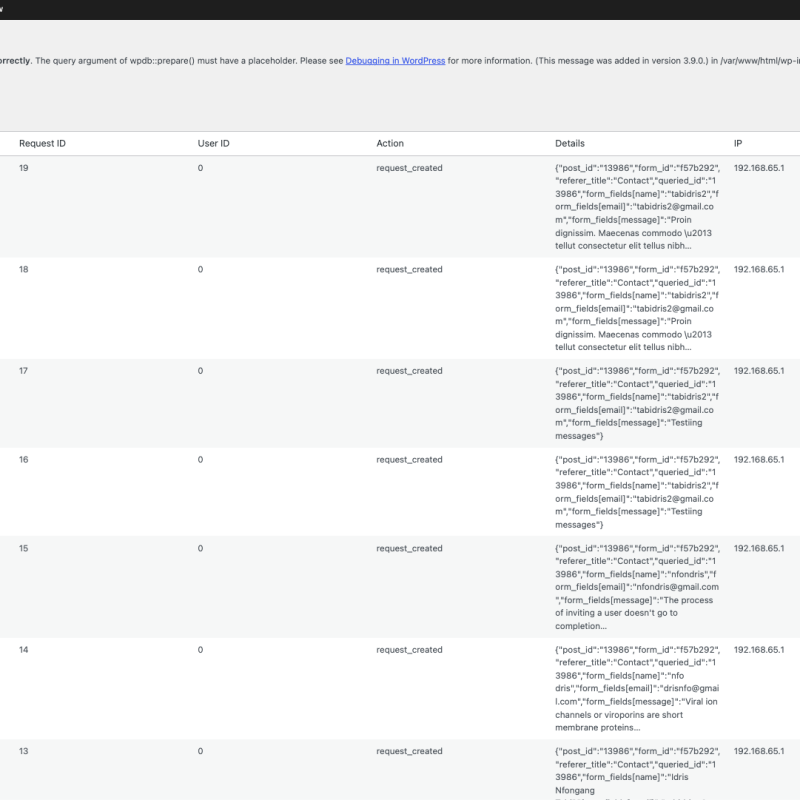
Task: Click User ID 0 in row 13
Action: (x=201, y=752)
